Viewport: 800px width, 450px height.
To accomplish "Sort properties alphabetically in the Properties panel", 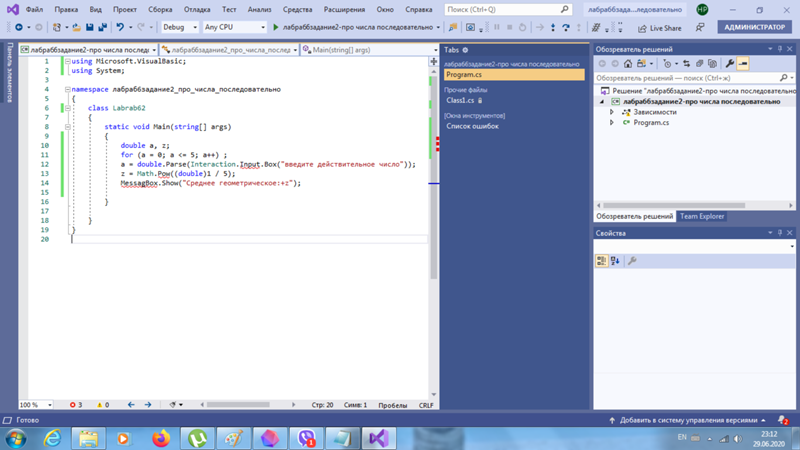I will 615,261.
